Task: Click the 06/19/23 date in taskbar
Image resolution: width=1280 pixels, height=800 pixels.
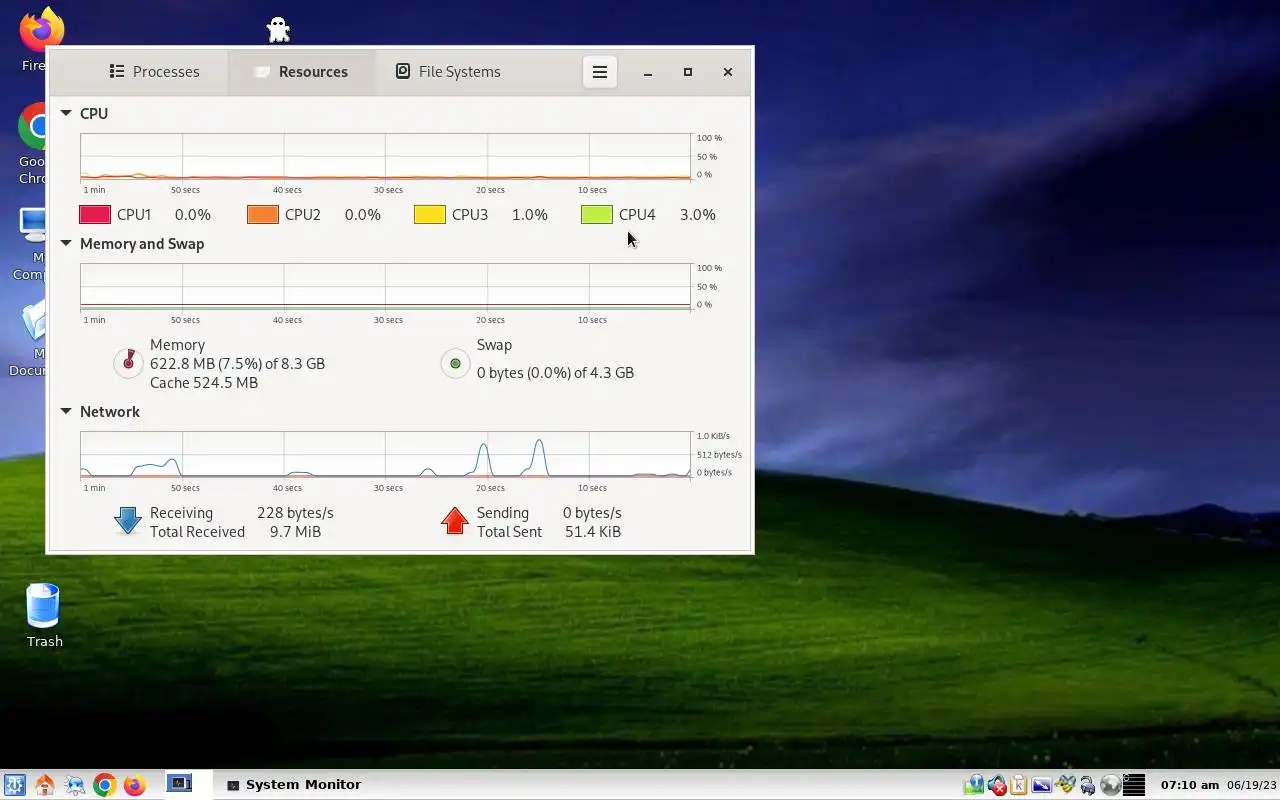Action: [x=1253, y=785]
